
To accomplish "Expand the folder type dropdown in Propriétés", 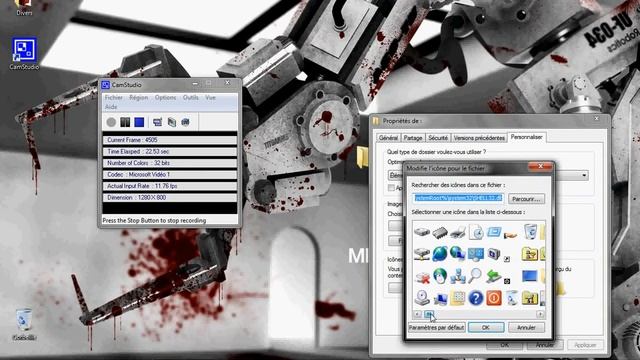I will (x=584, y=176).
